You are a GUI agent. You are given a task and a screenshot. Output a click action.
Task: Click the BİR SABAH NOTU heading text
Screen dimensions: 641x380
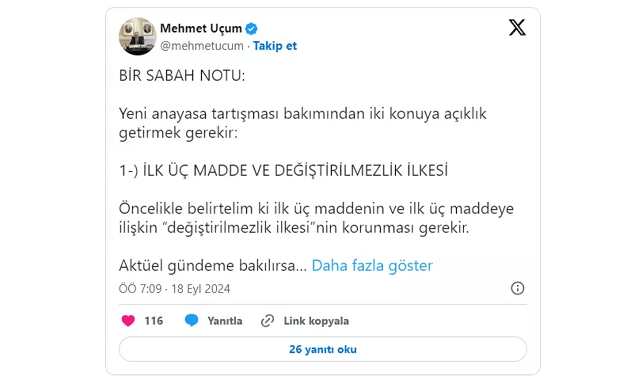tap(182, 76)
